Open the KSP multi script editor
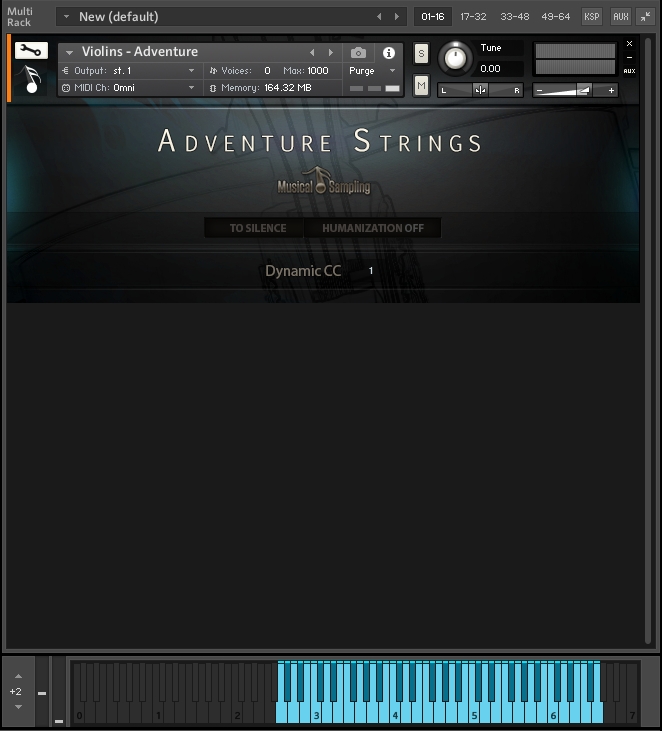The height and width of the screenshot is (731, 662). [592, 17]
